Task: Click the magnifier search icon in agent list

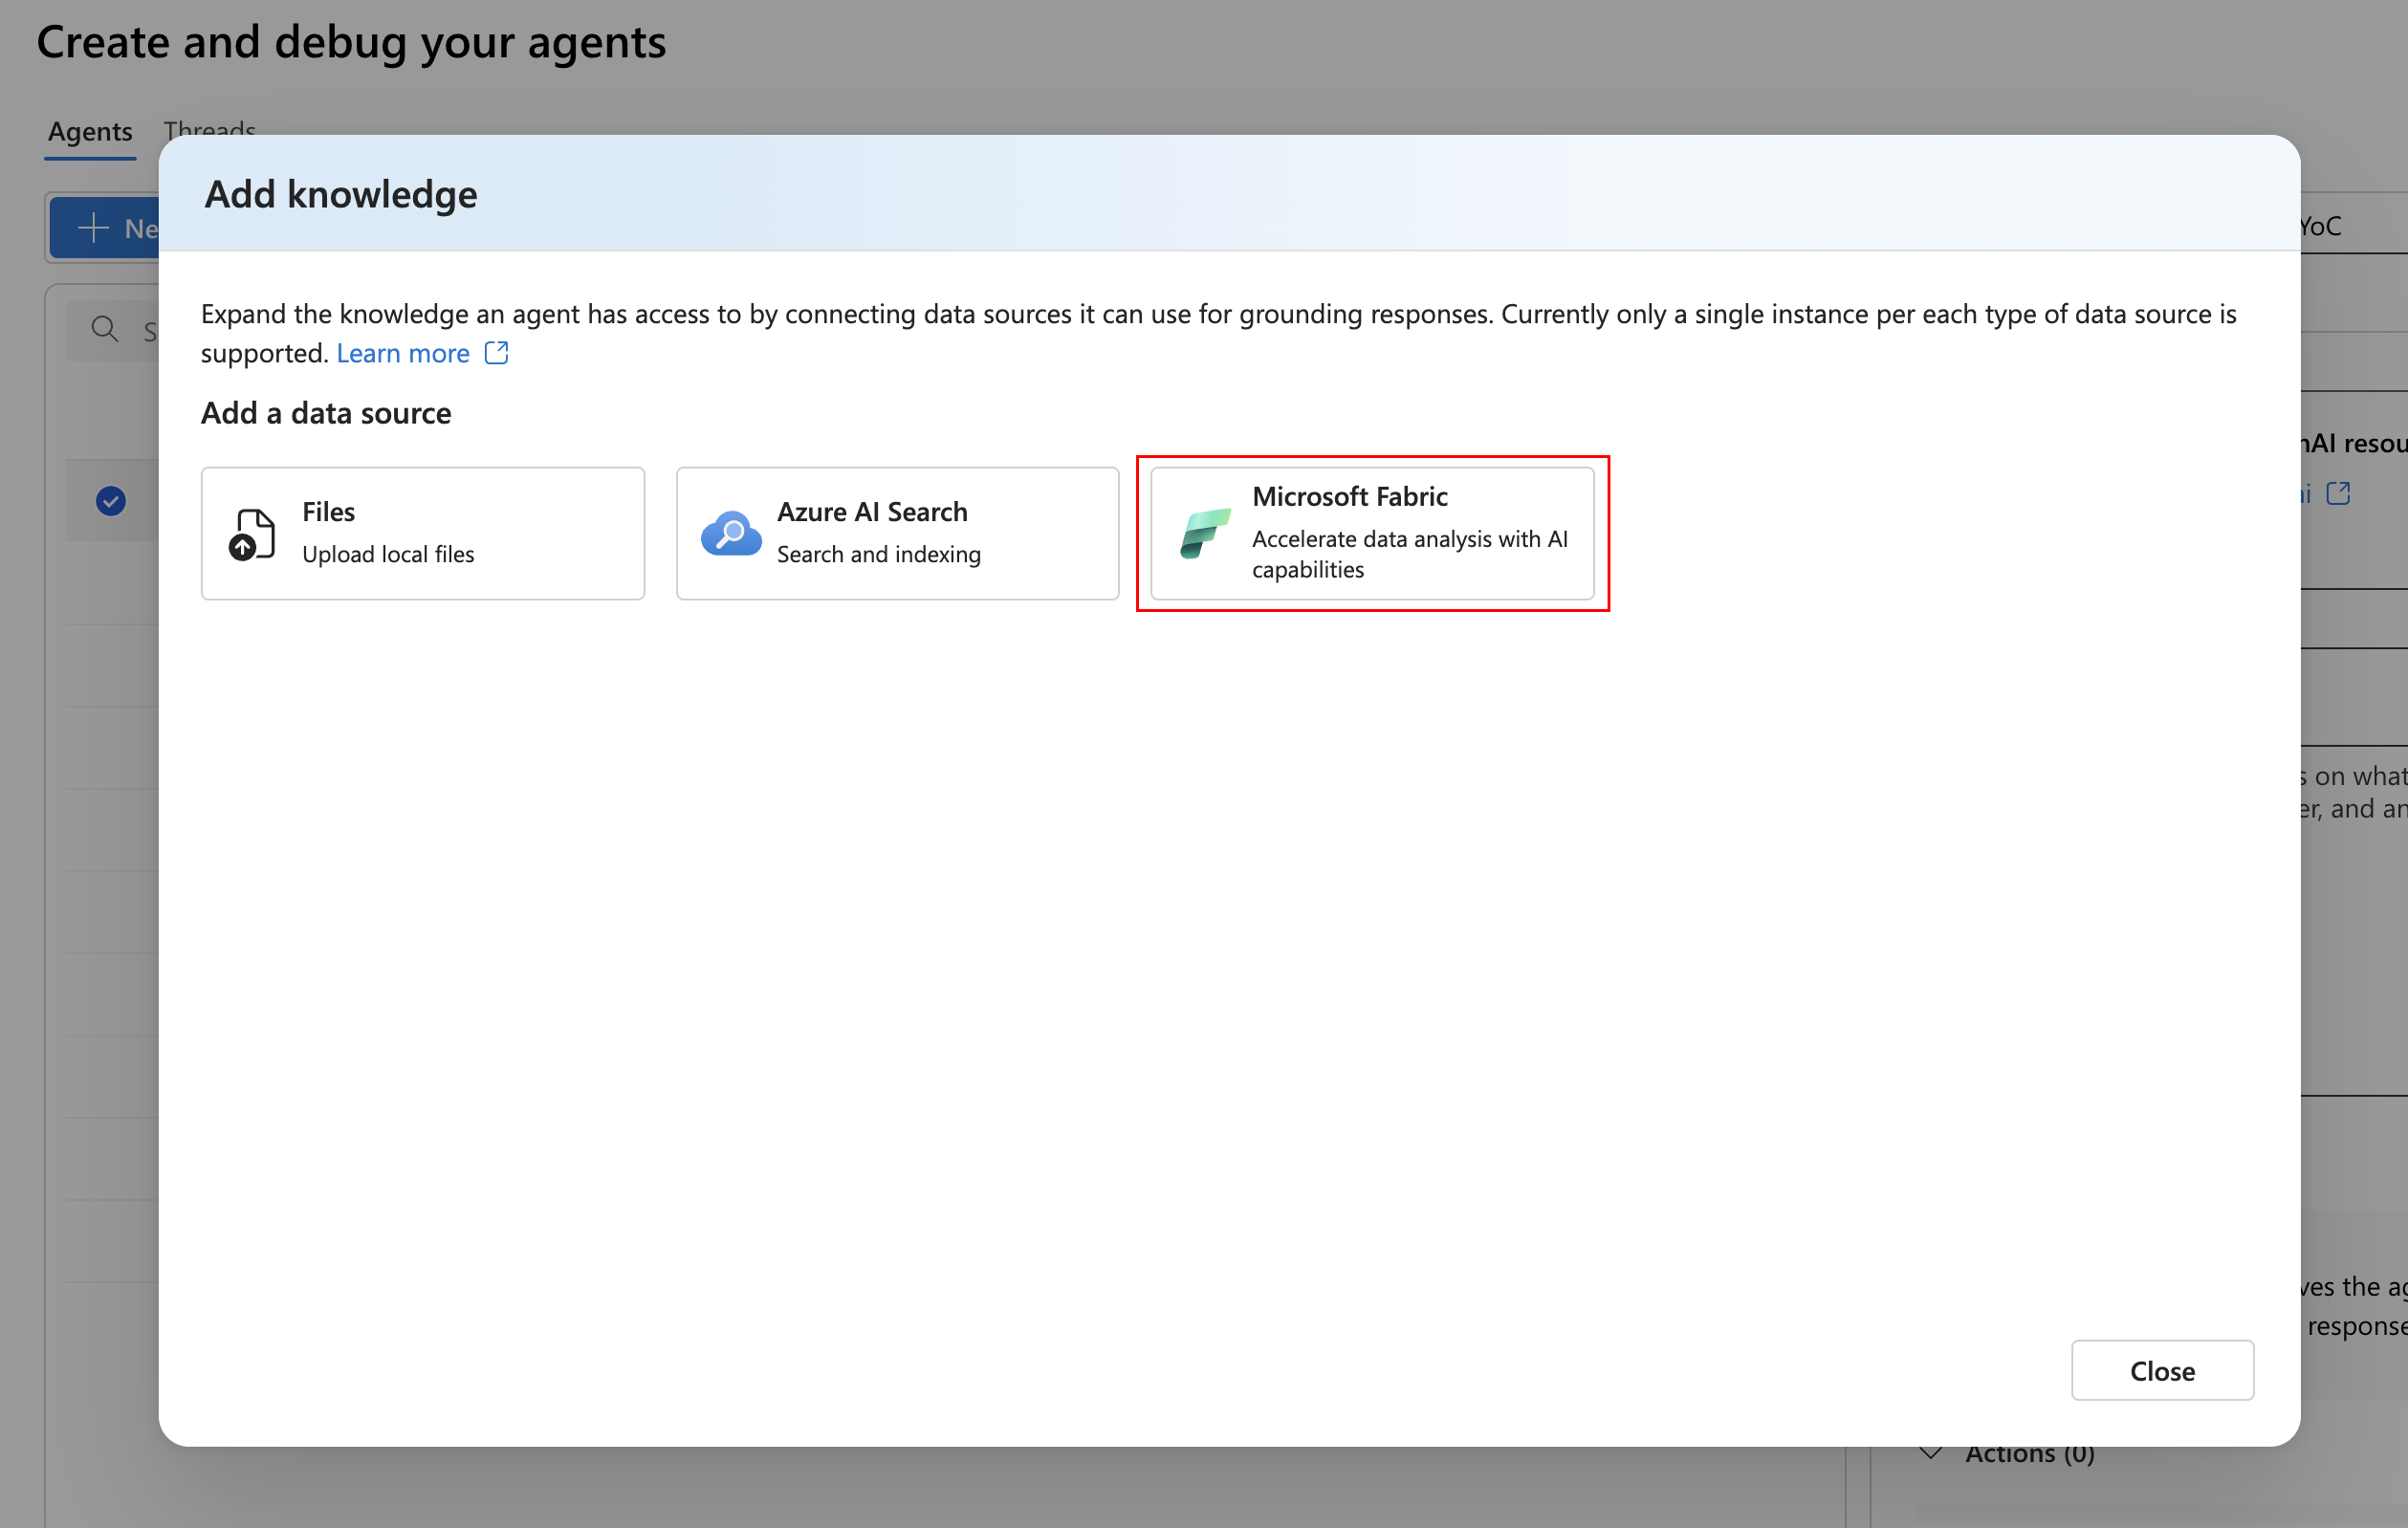Action: [x=104, y=329]
